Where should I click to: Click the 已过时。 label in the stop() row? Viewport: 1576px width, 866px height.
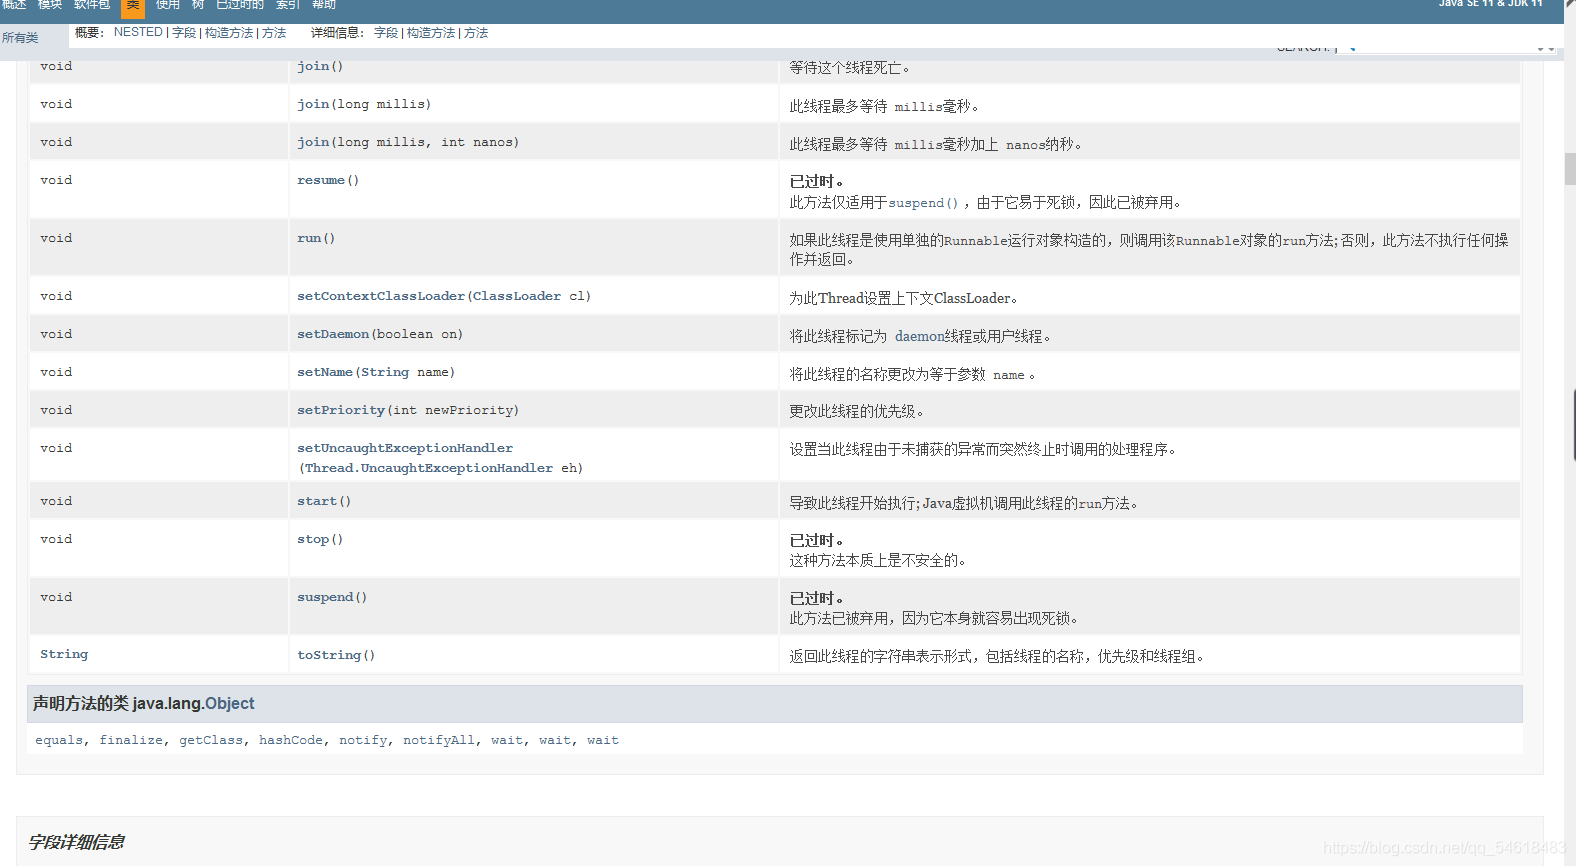point(817,540)
